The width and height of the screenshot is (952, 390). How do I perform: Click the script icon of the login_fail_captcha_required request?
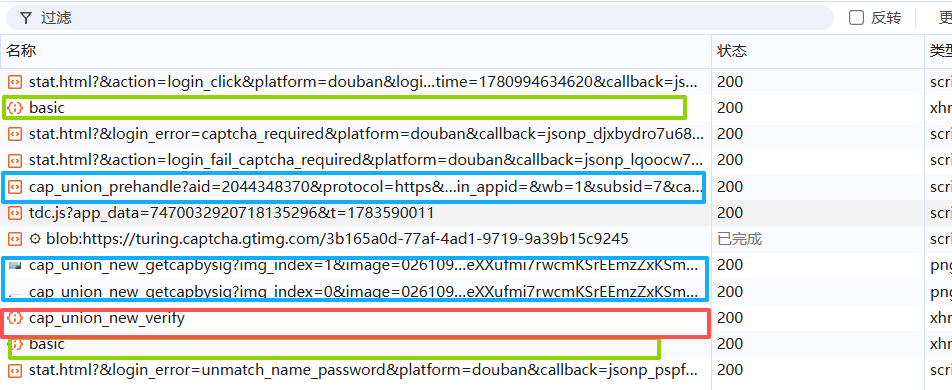pyautogui.click(x=15, y=160)
